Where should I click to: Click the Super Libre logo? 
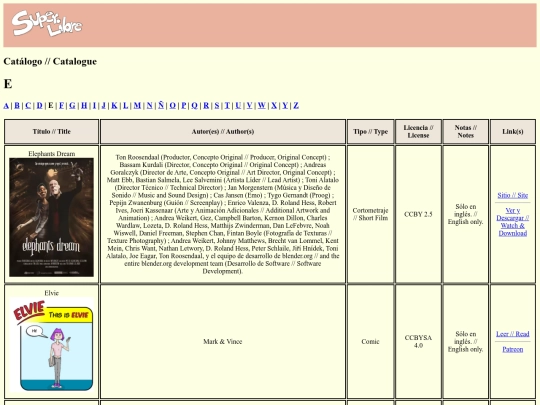coord(47,24)
